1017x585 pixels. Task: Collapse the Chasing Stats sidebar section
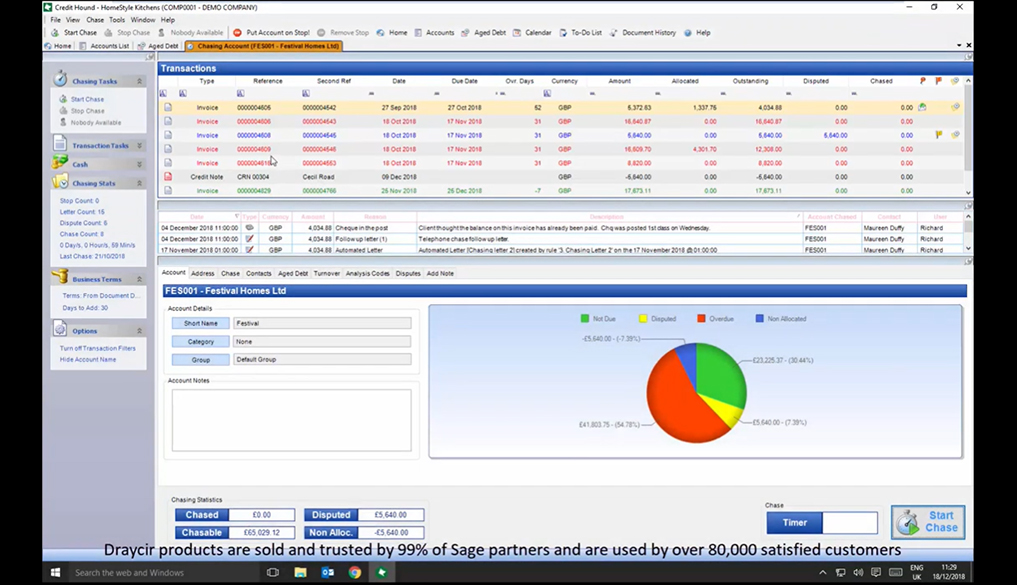[x=139, y=184]
